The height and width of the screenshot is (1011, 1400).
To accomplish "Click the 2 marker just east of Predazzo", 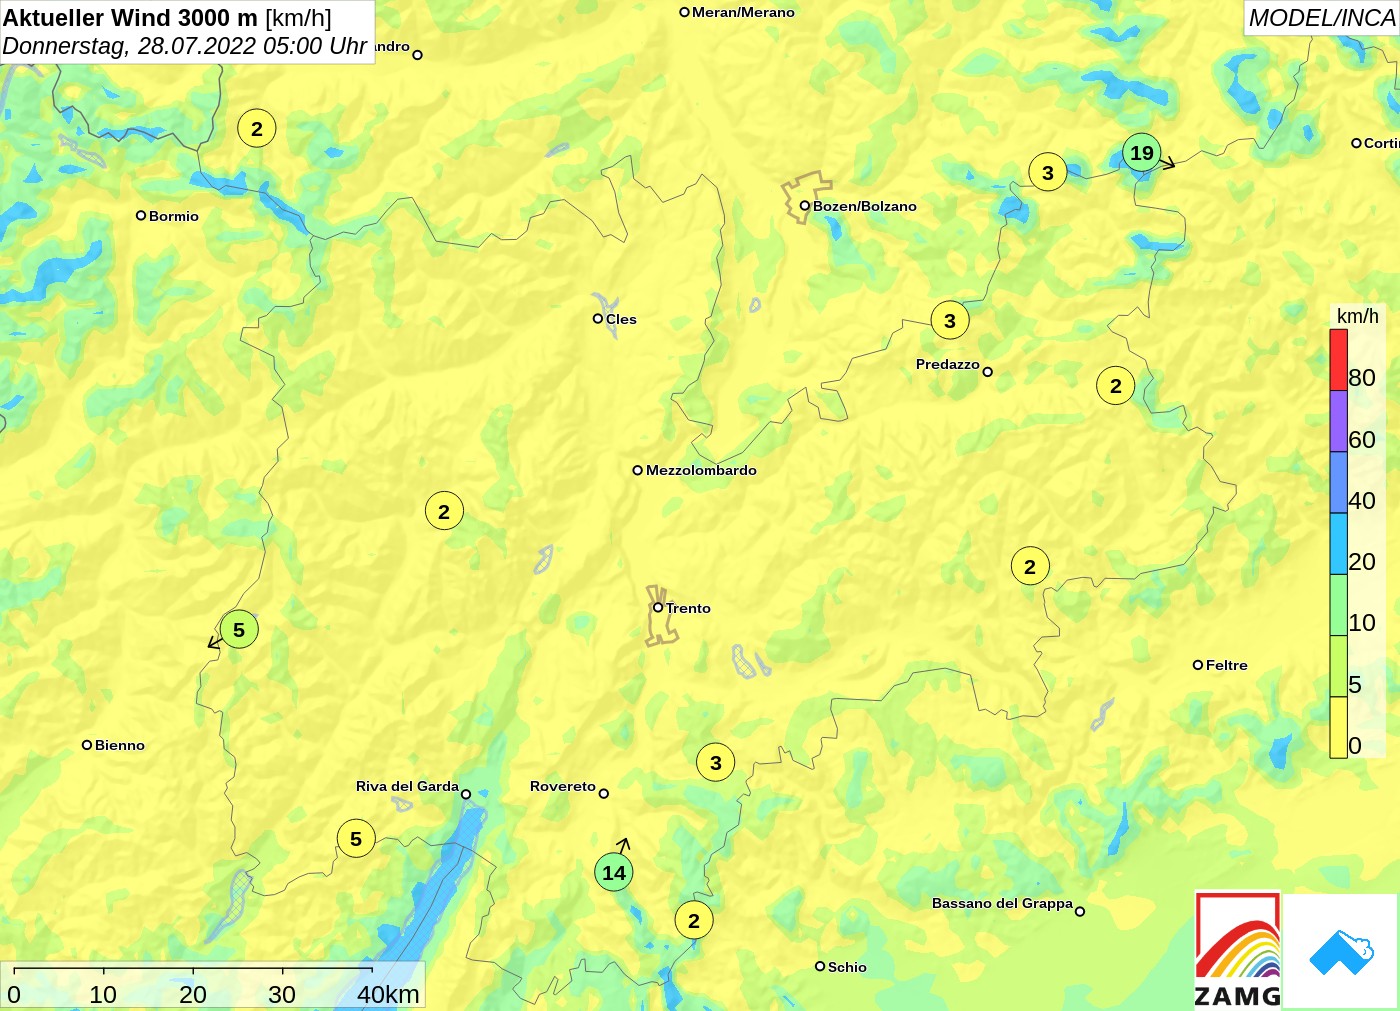I will [x=1116, y=386].
